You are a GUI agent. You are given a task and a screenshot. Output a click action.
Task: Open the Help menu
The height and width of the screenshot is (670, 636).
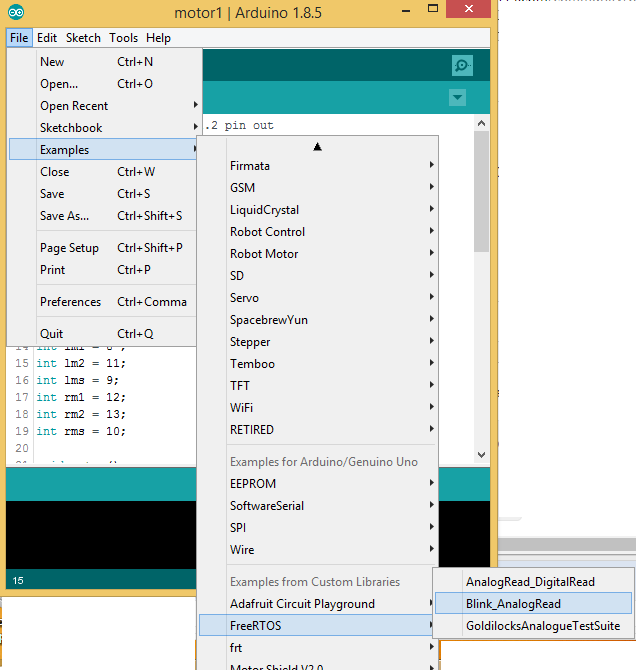(x=158, y=38)
